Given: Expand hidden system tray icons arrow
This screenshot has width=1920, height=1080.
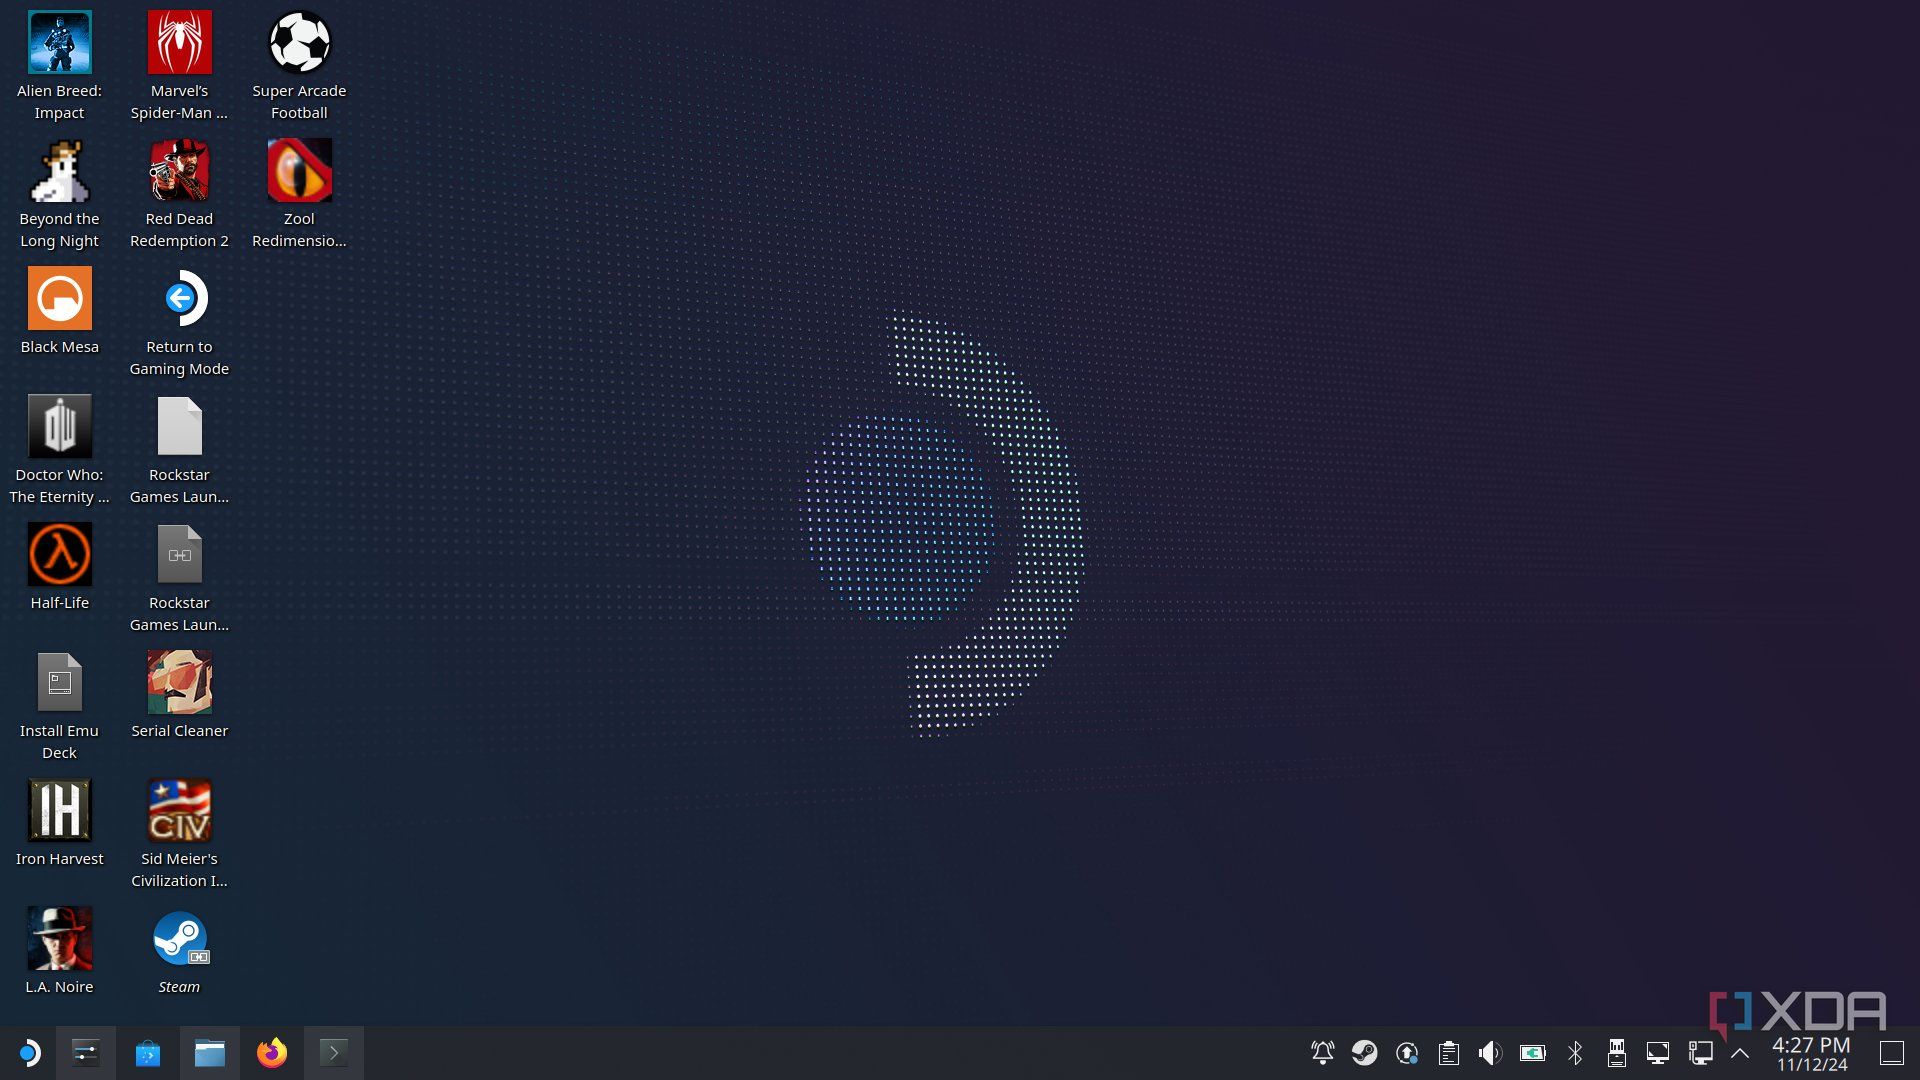Looking at the screenshot, I should pos(1740,1053).
